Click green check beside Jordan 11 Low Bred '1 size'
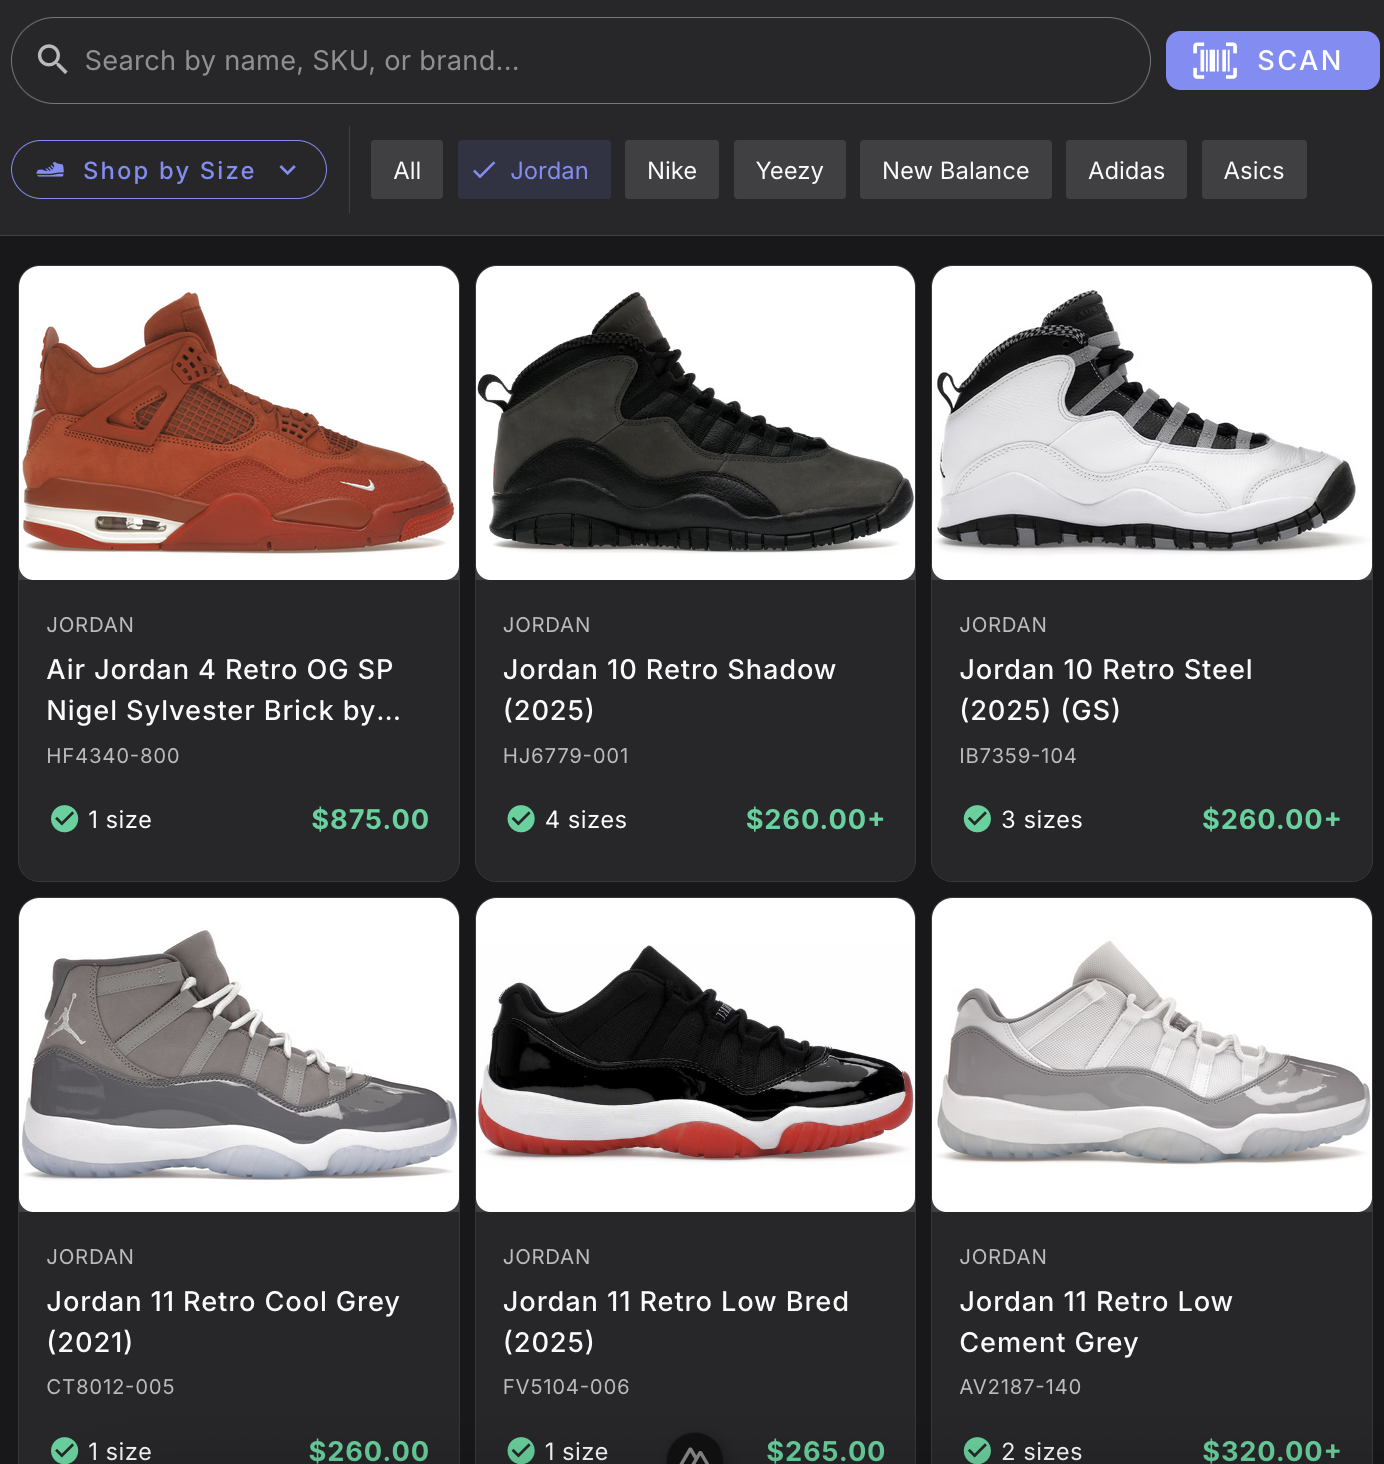Image resolution: width=1384 pixels, height=1464 pixels. click(x=521, y=1450)
